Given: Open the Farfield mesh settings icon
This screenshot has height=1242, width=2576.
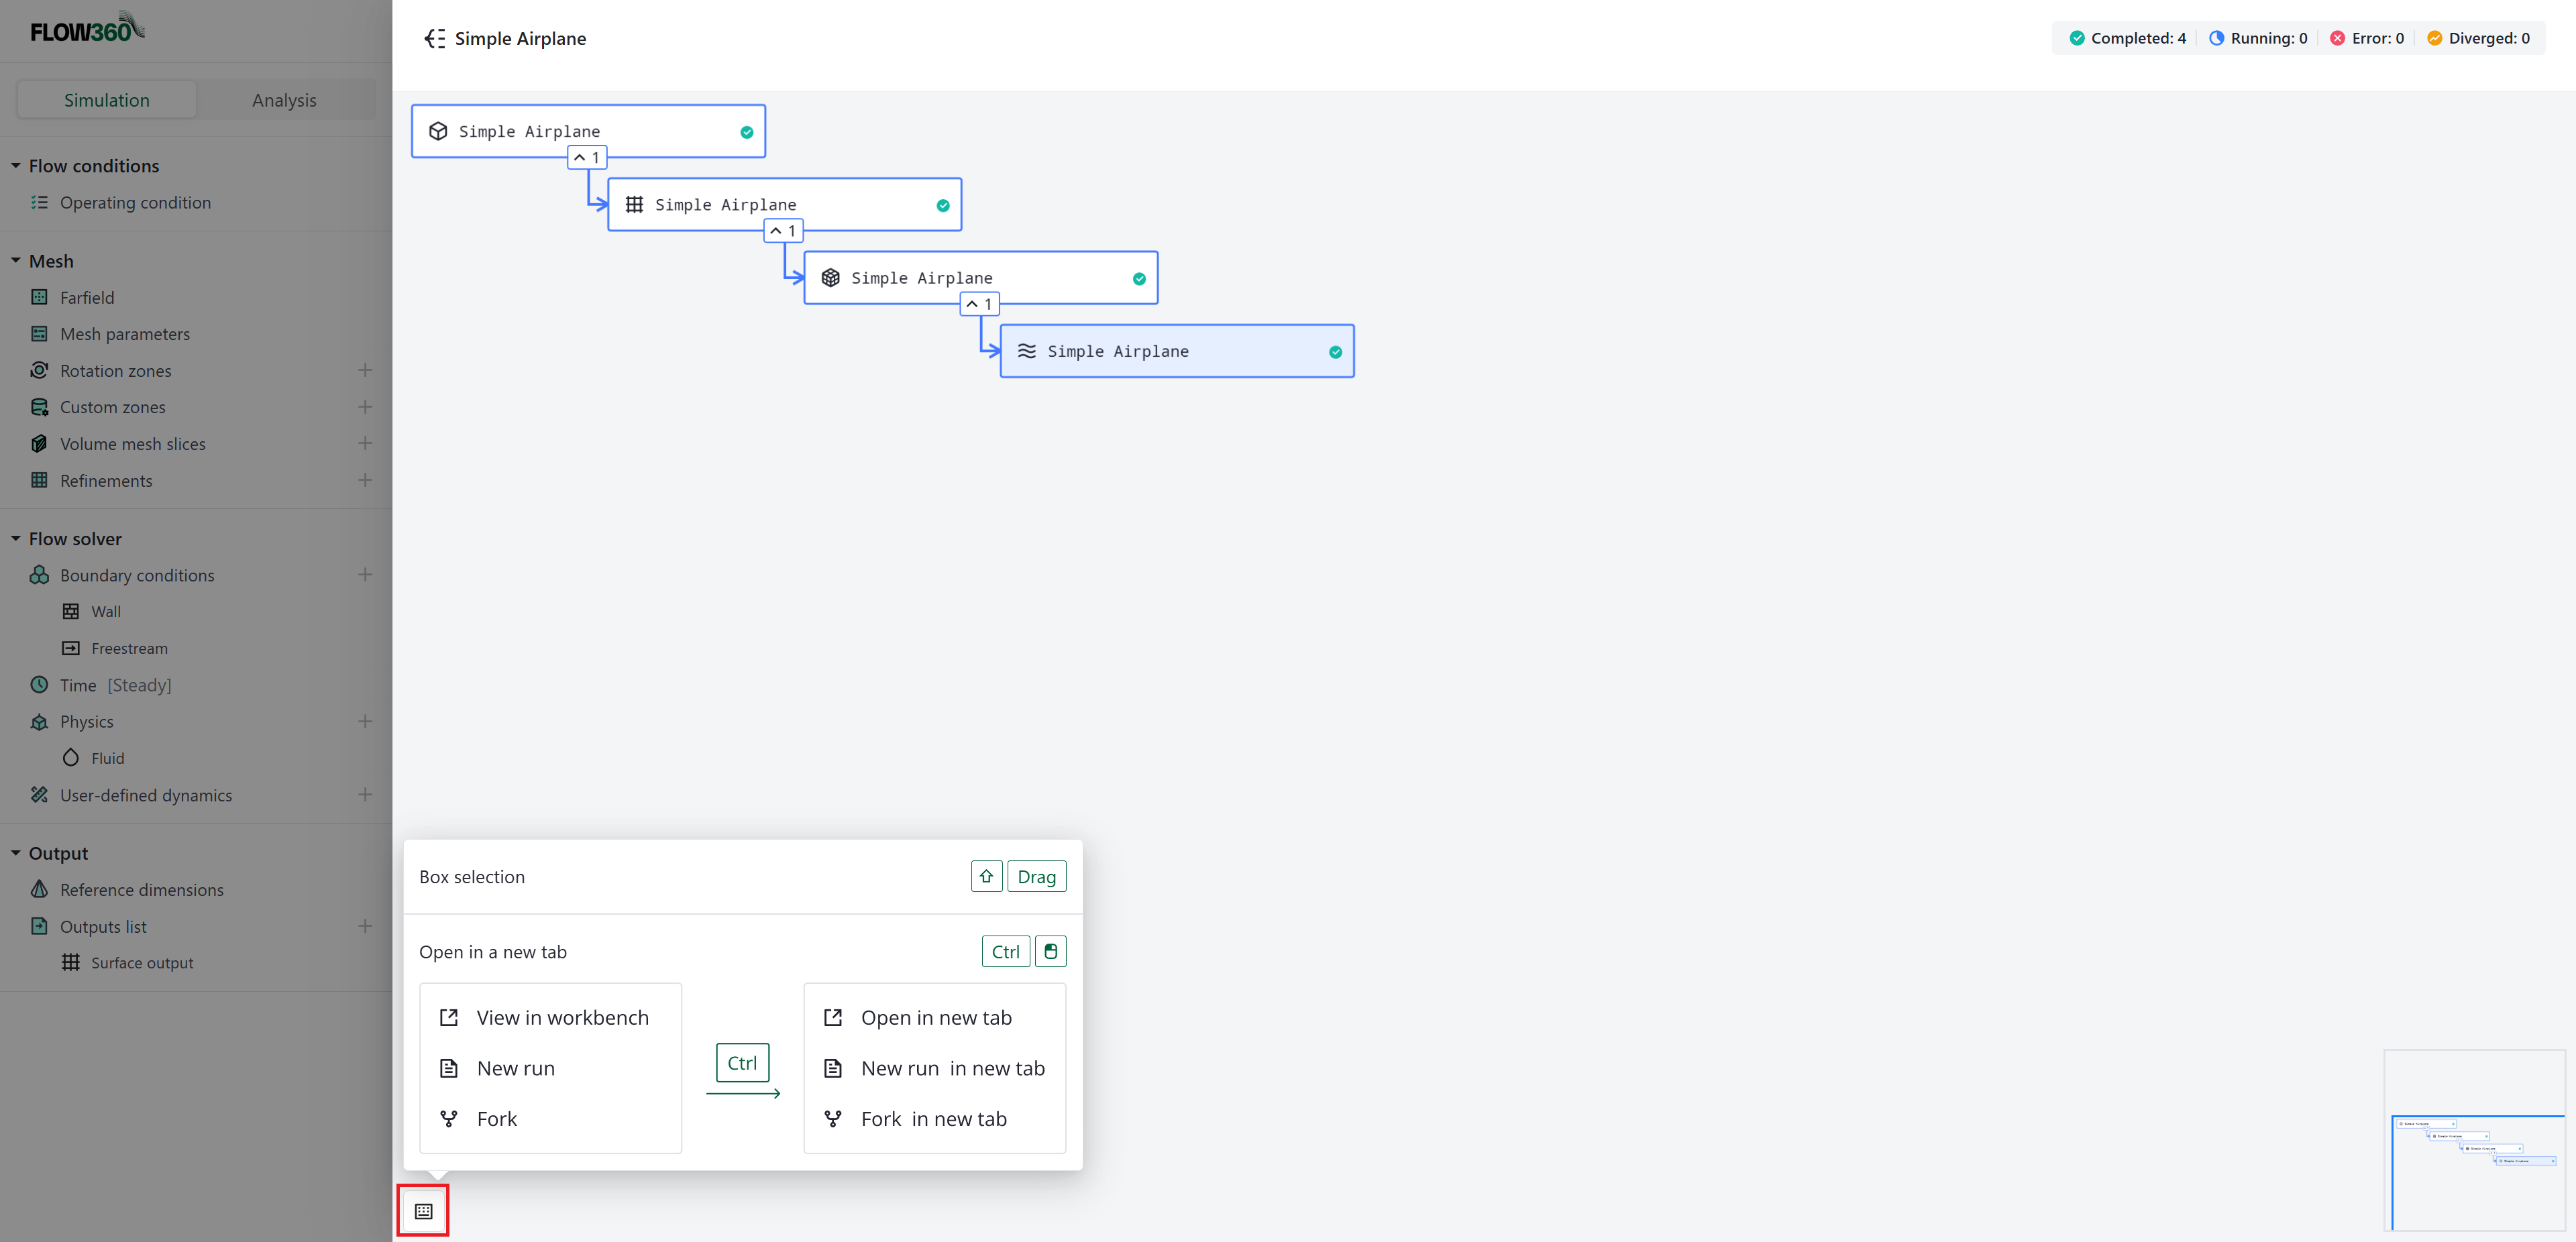Looking at the screenshot, I should 39,297.
